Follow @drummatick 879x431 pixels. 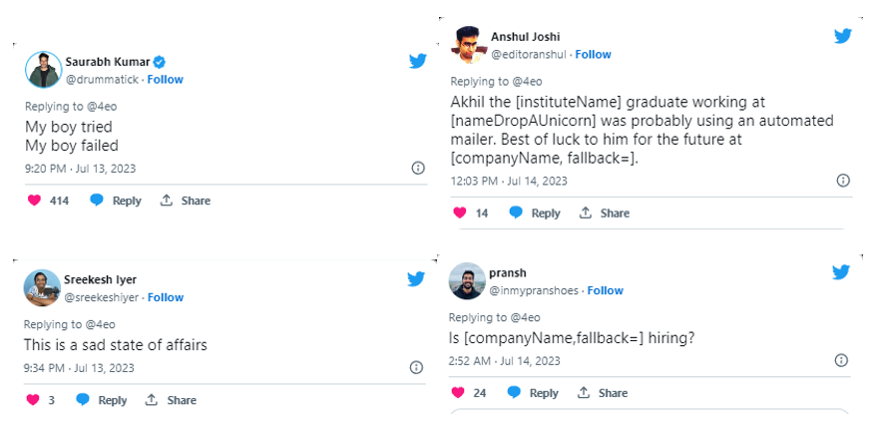coord(165,79)
